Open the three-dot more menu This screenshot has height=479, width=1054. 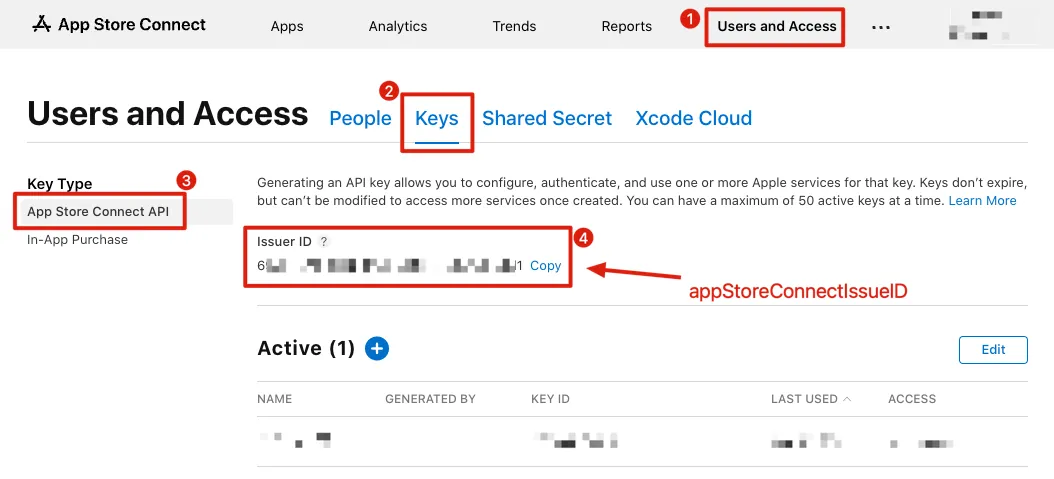(881, 27)
